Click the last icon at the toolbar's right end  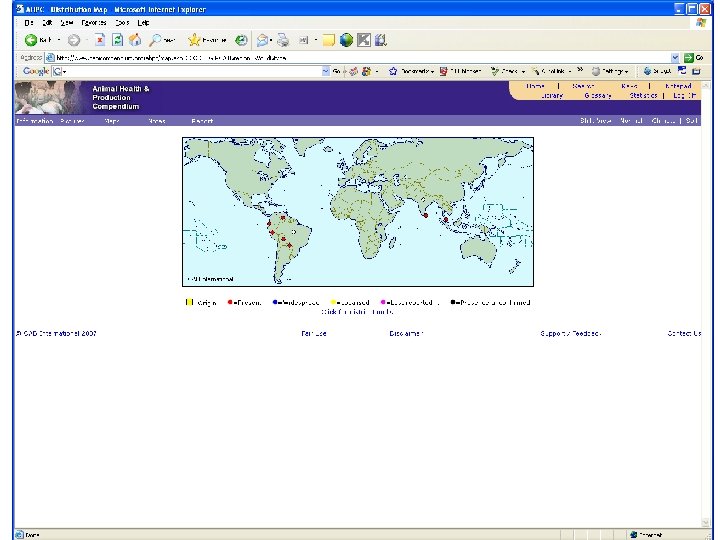pos(381,40)
